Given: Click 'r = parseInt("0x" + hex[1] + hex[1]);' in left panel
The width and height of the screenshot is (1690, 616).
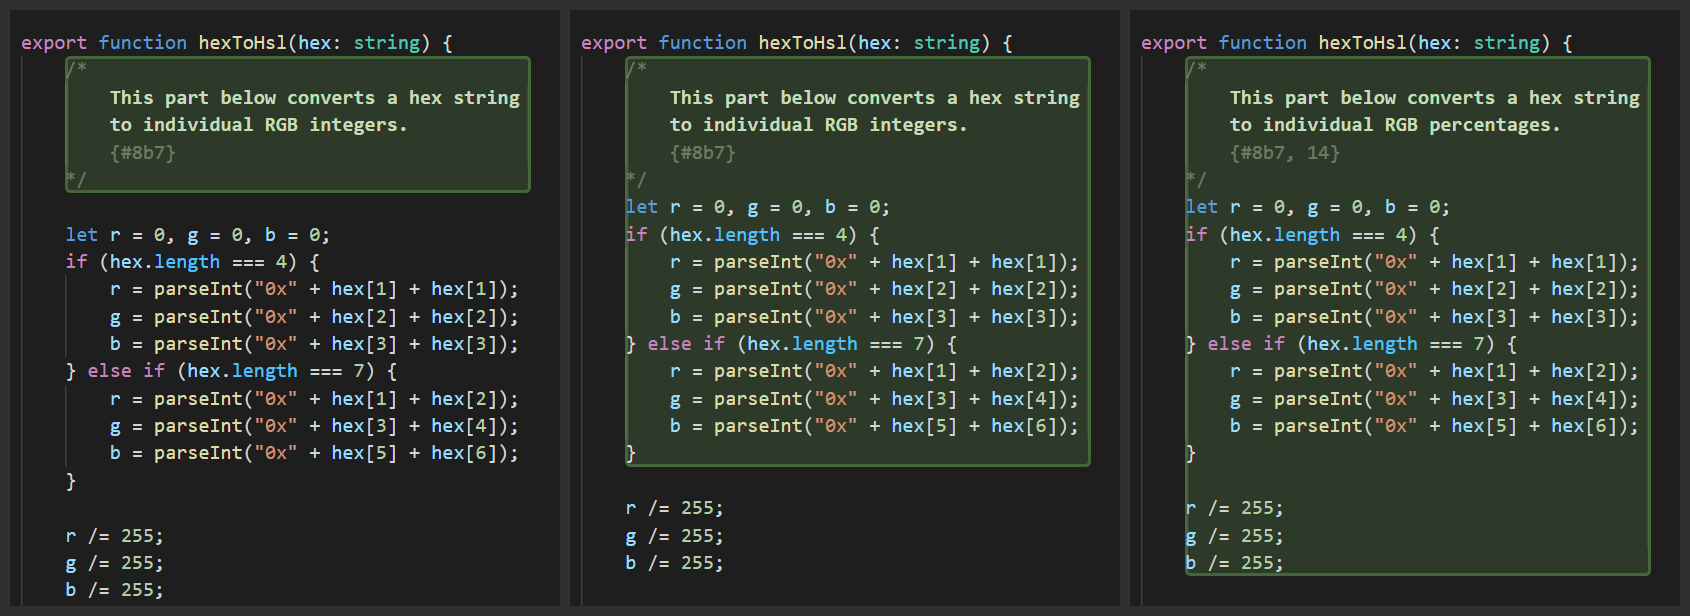Looking at the screenshot, I should point(315,289).
